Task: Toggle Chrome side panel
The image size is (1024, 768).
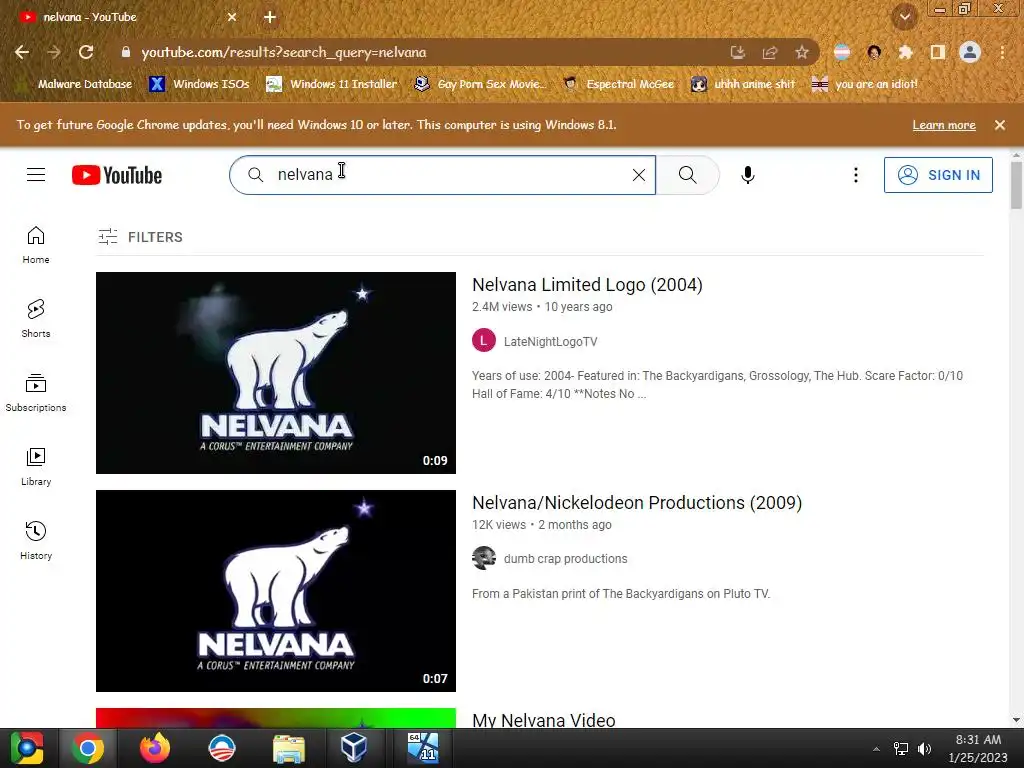Action: [938, 52]
